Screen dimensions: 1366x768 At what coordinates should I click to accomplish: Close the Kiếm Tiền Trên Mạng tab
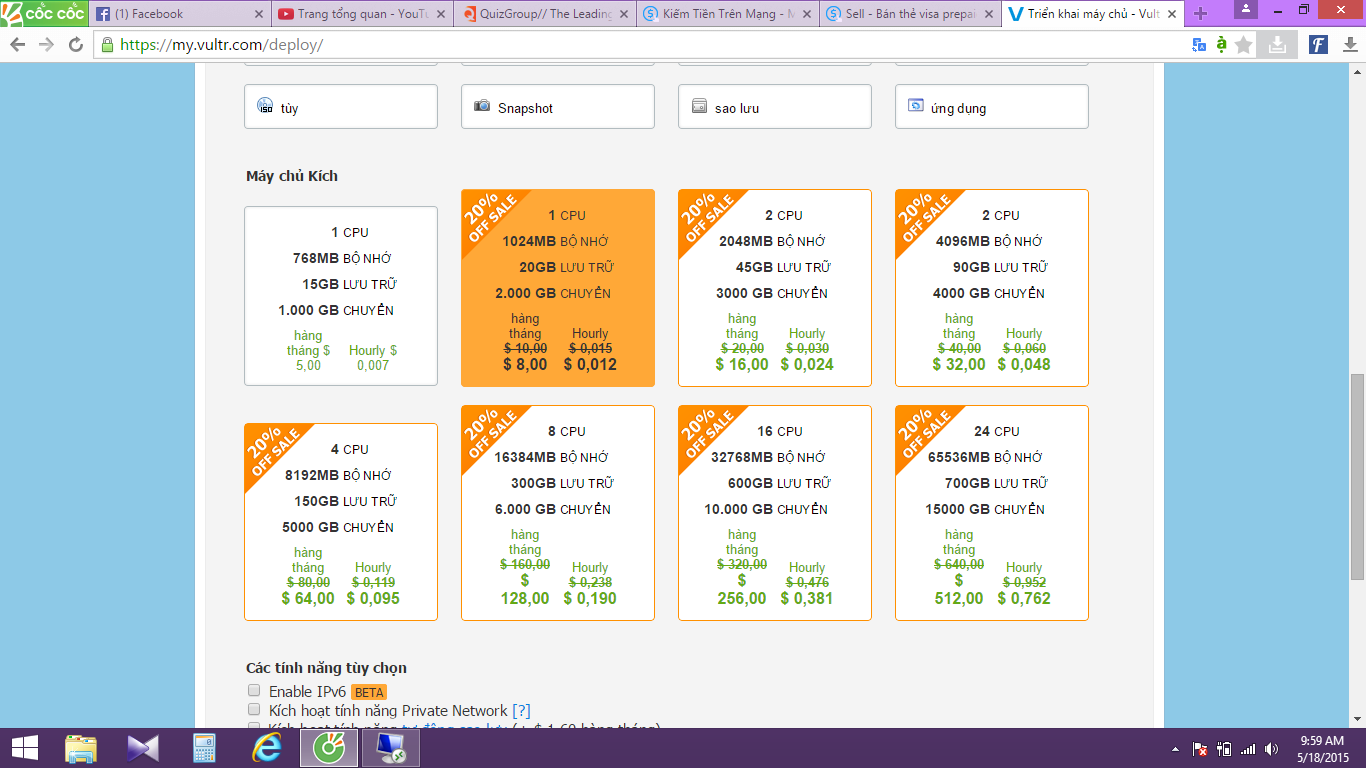(806, 14)
